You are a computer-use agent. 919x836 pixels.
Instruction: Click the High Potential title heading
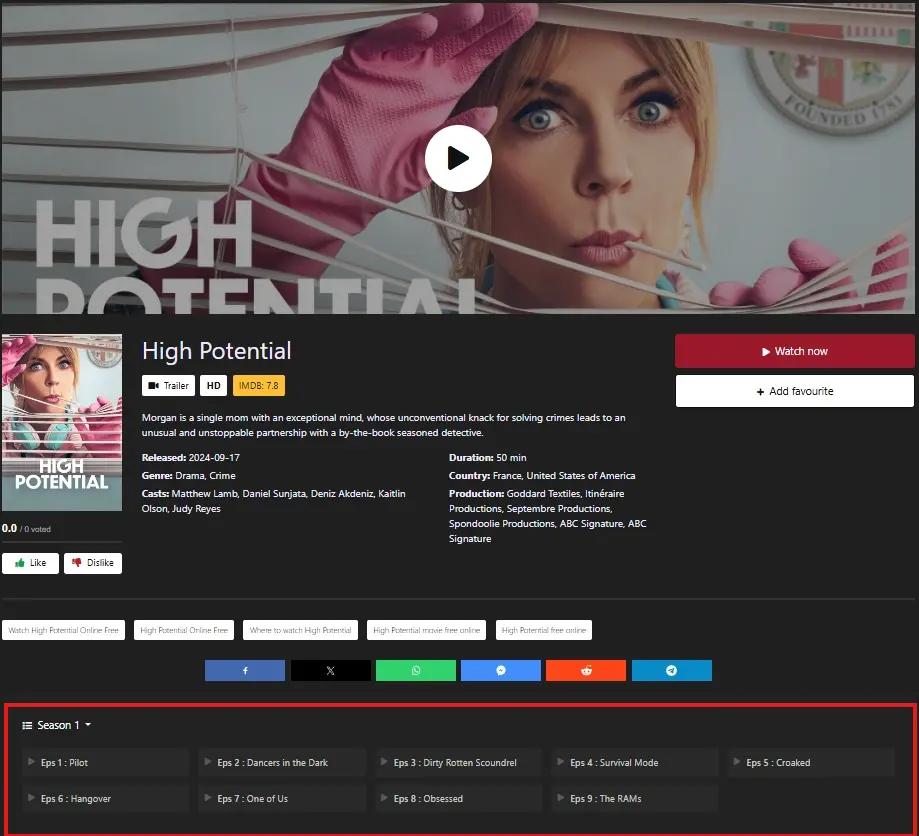tap(217, 351)
